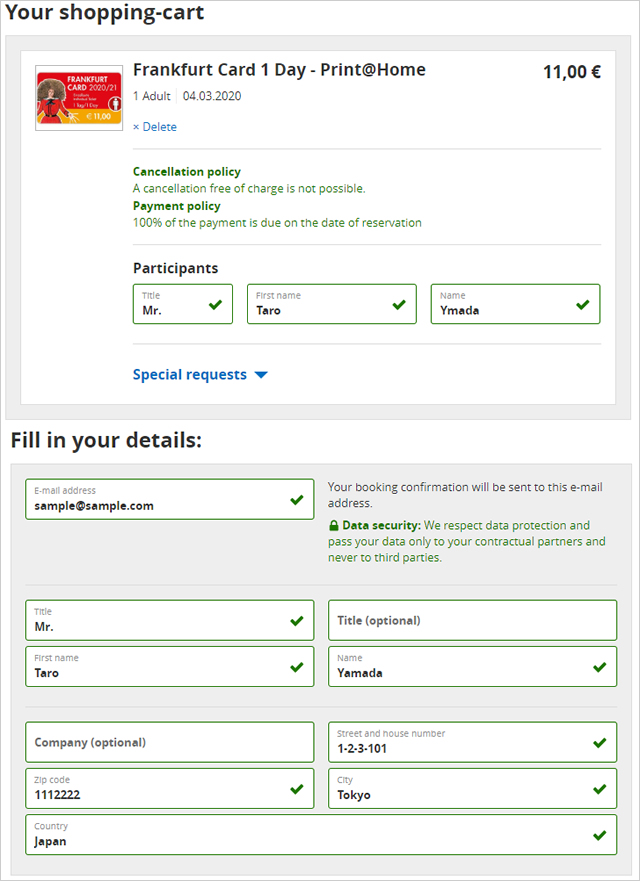
Task: Click the blue Special requests arrow icon
Action: [x=261, y=375]
